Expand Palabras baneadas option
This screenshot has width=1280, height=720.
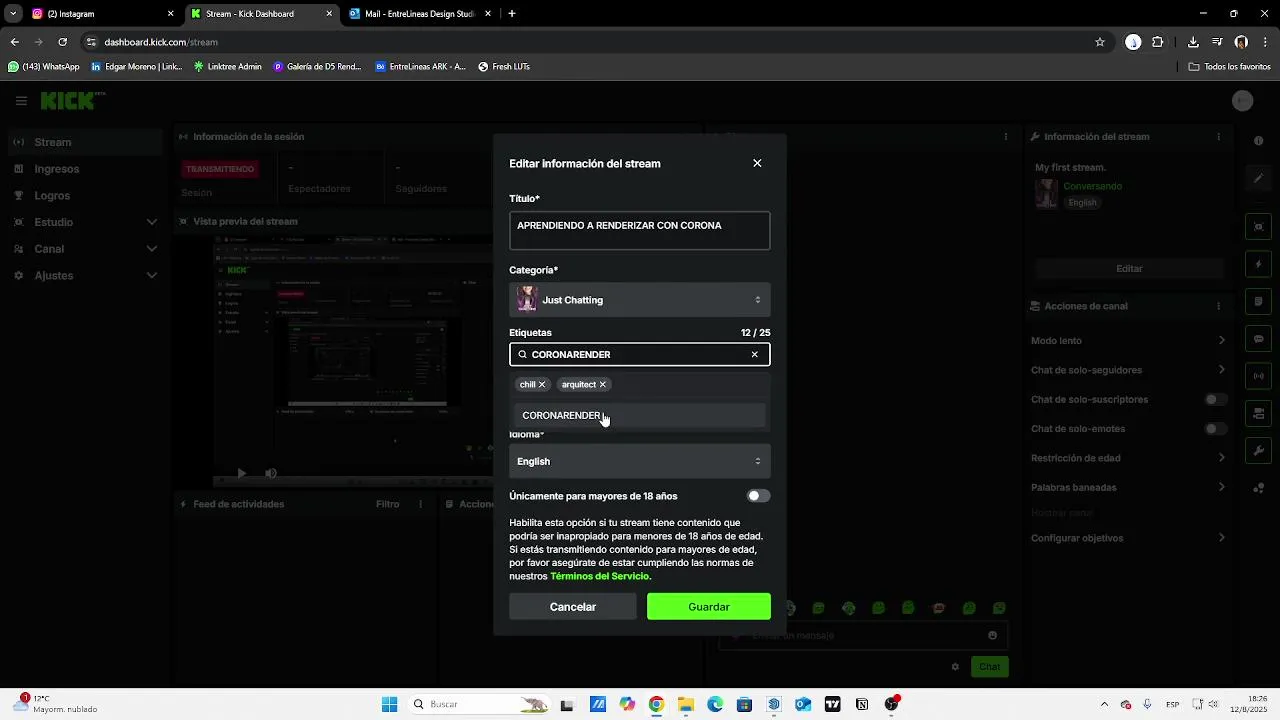(x=1128, y=487)
